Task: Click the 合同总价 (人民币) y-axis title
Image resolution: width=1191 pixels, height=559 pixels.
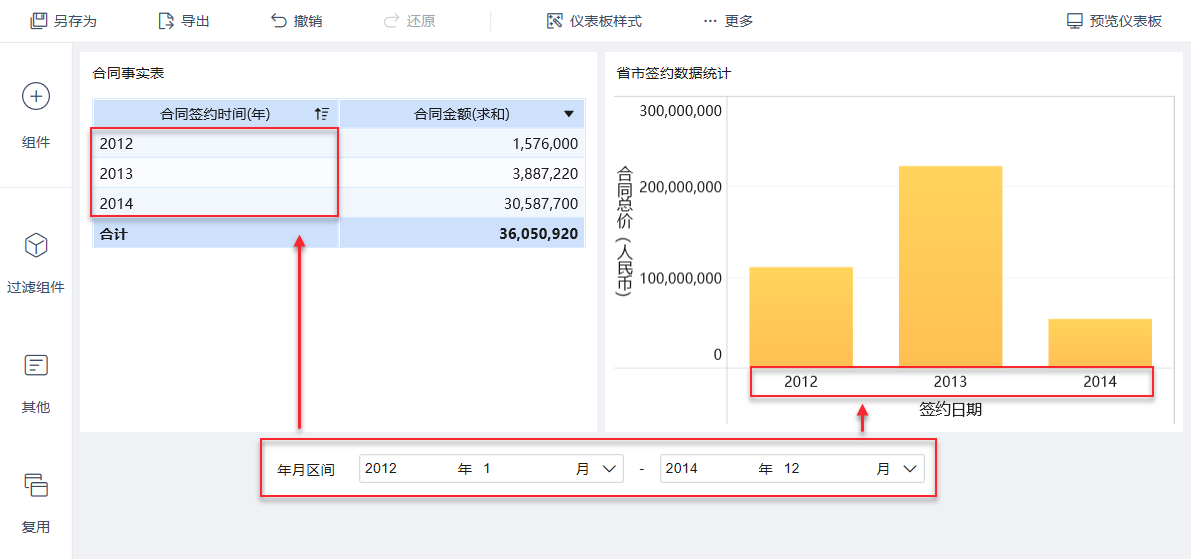Action: point(624,231)
